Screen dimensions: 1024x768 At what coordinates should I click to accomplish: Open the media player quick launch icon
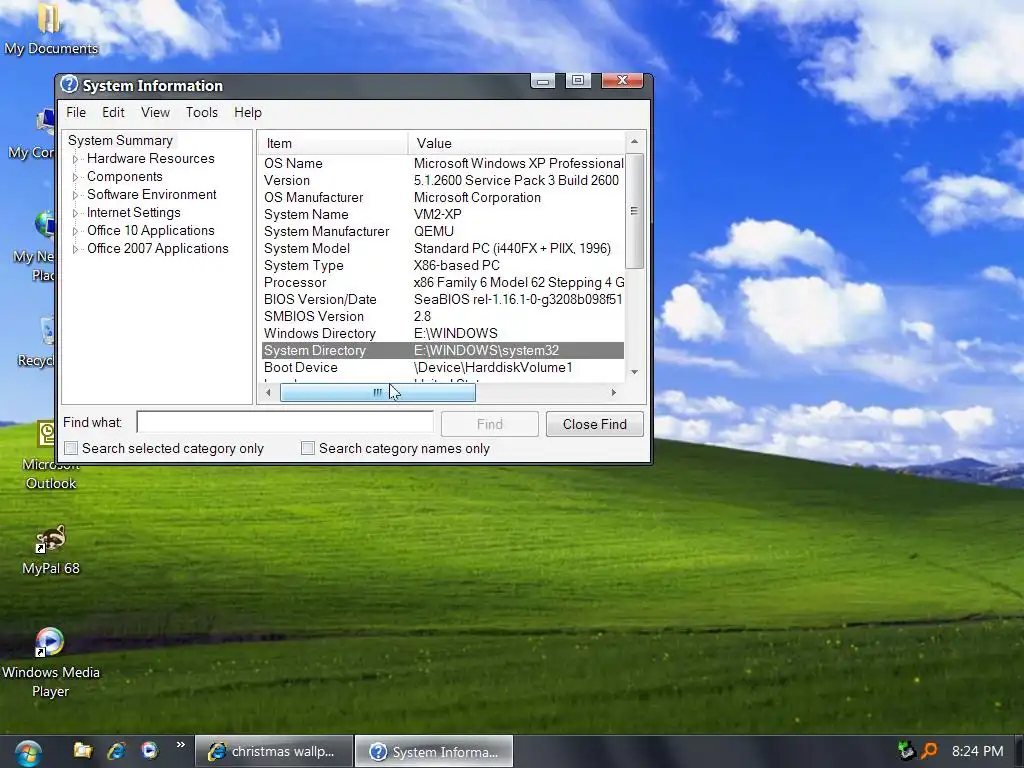[x=150, y=750]
